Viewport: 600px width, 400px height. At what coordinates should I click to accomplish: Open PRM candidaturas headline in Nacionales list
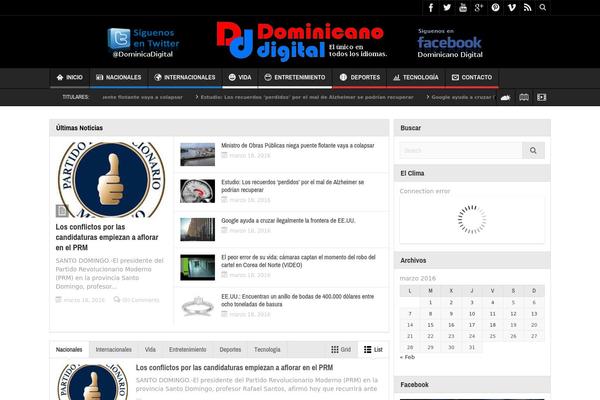[x=234, y=367]
